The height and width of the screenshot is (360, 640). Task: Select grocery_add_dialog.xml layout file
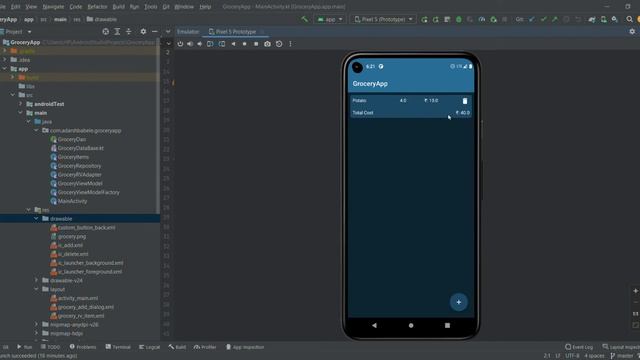tap(86, 307)
